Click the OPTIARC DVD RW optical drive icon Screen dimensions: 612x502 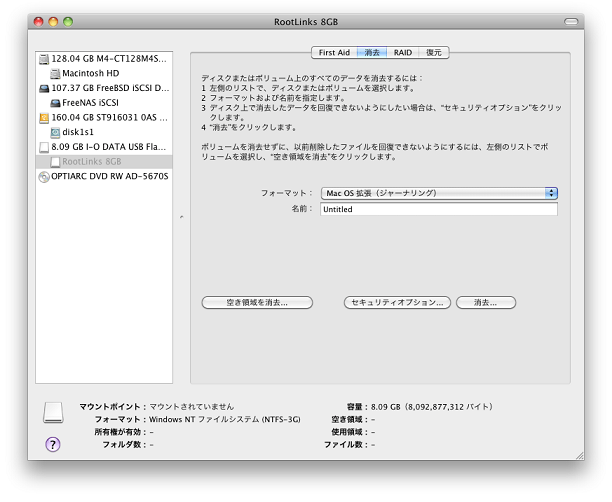44,177
